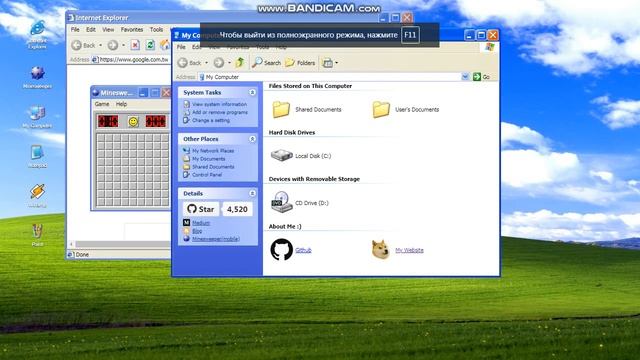This screenshot has width=640, height=360.
Task: Click View system information link
Action: click(219, 104)
